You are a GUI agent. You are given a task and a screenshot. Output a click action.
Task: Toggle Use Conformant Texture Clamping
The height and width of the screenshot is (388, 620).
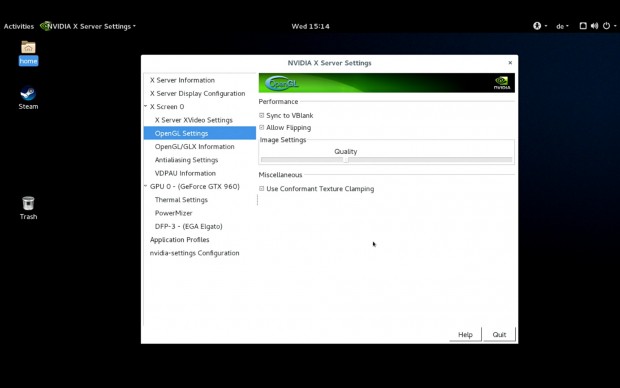click(x=261, y=189)
